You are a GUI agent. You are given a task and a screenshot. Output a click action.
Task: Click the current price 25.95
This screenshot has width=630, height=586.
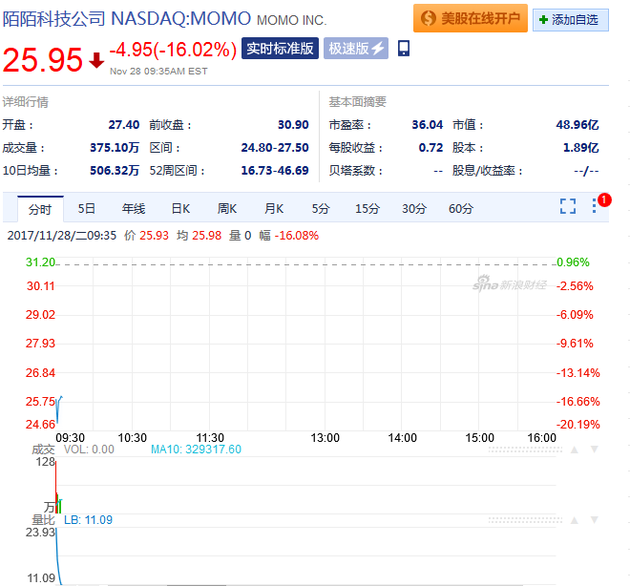tap(42, 60)
